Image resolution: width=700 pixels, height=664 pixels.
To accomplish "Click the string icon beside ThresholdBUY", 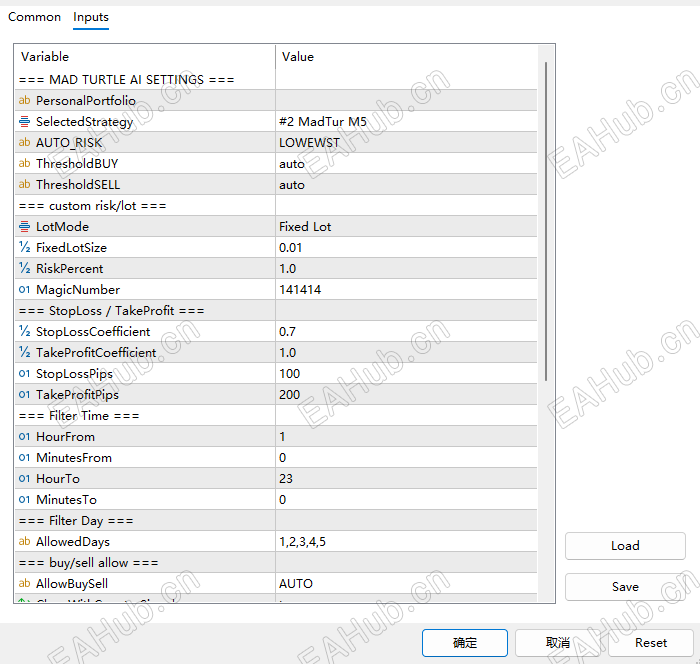I will click(25, 163).
